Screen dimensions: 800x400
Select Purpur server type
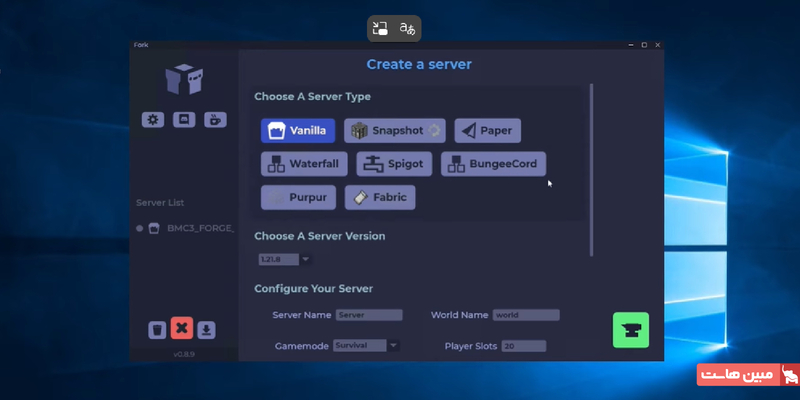[298, 197]
